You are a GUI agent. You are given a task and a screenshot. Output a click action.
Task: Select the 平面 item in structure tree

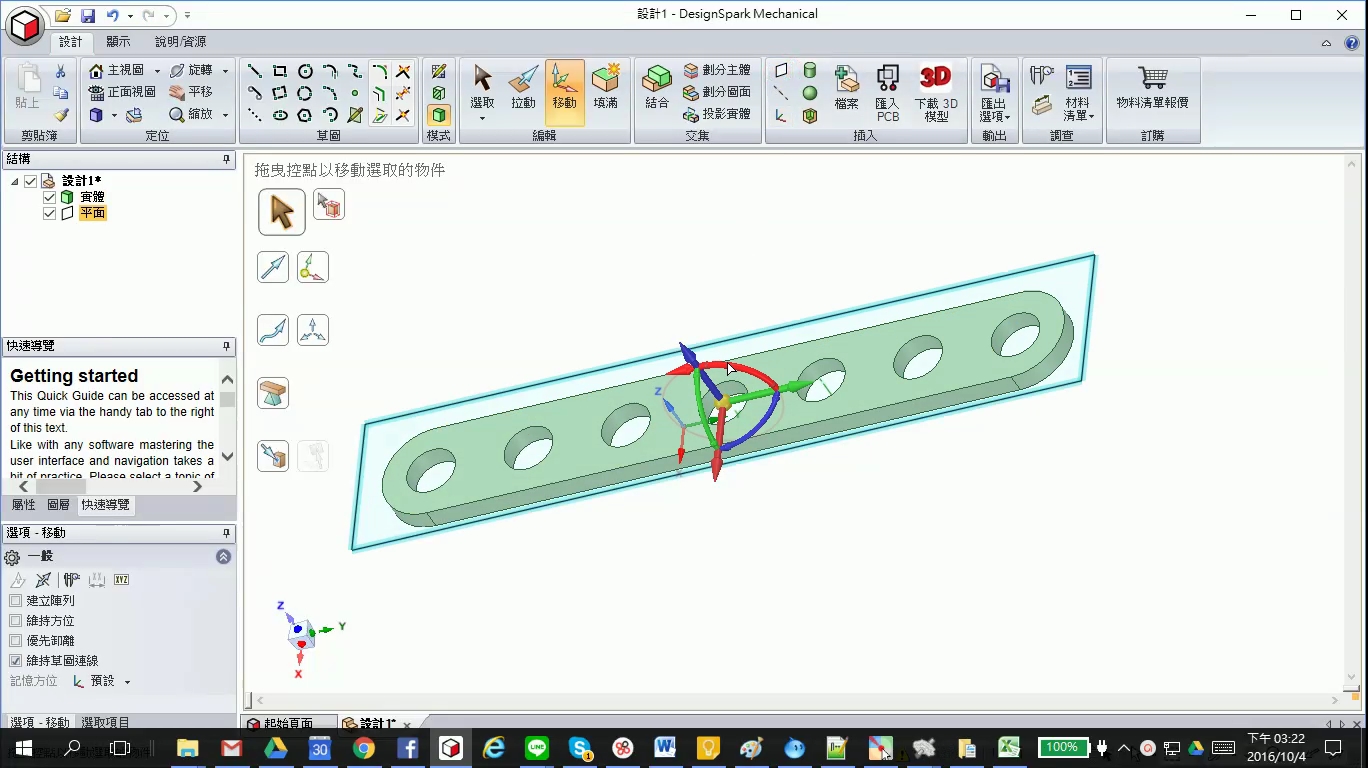pyautogui.click(x=92, y=213)
